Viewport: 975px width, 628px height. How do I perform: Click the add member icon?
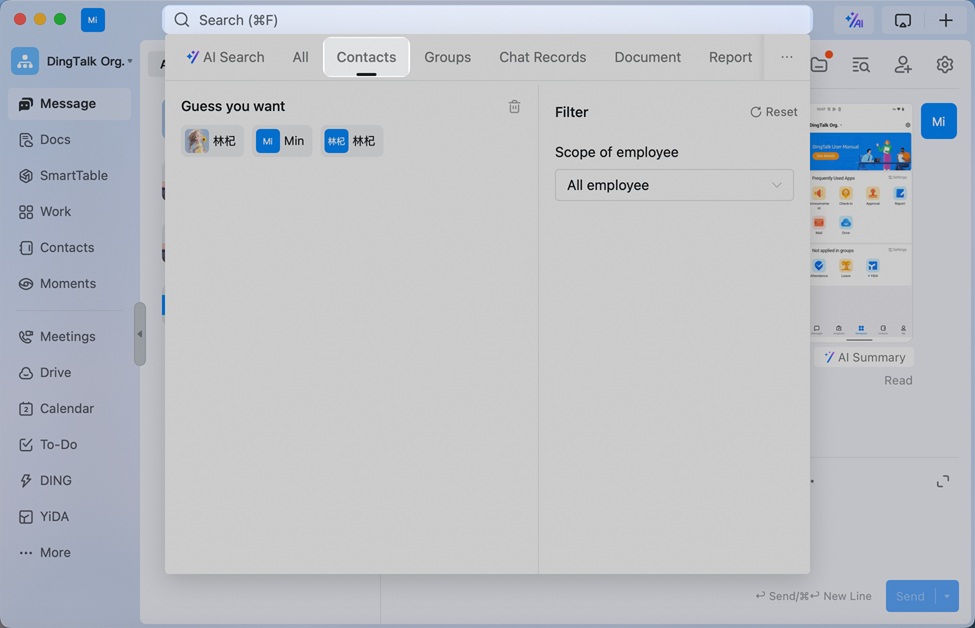[903, 65]
